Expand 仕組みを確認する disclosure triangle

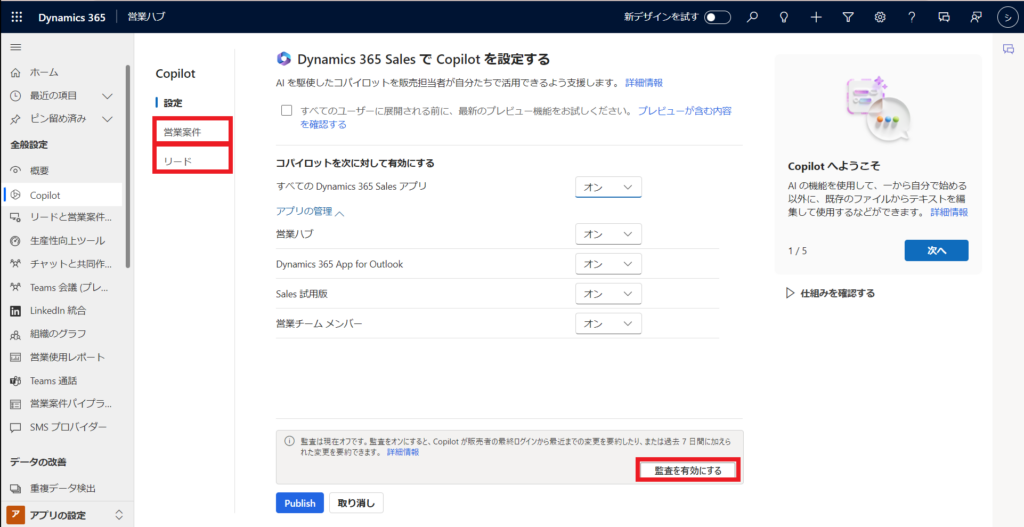790,293
